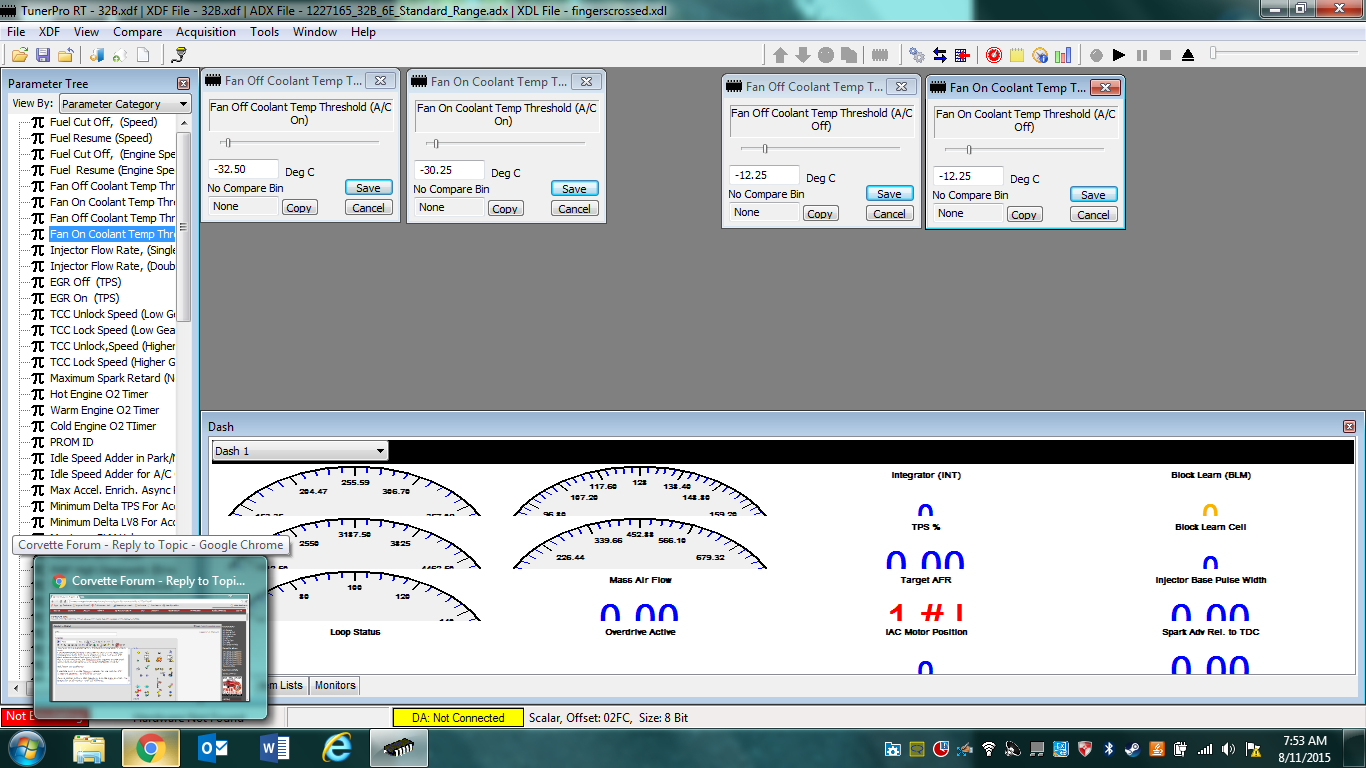This screenshot has width=1366, height=768.
Task: Click the emulation cable connector toolbar icon
Action: tap(881, 55)
